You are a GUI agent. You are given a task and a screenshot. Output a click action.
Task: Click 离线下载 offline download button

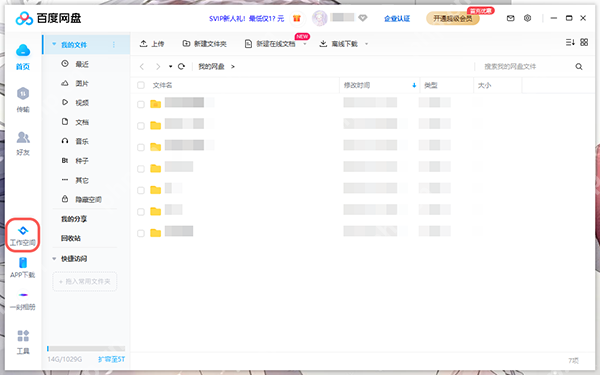339,44
